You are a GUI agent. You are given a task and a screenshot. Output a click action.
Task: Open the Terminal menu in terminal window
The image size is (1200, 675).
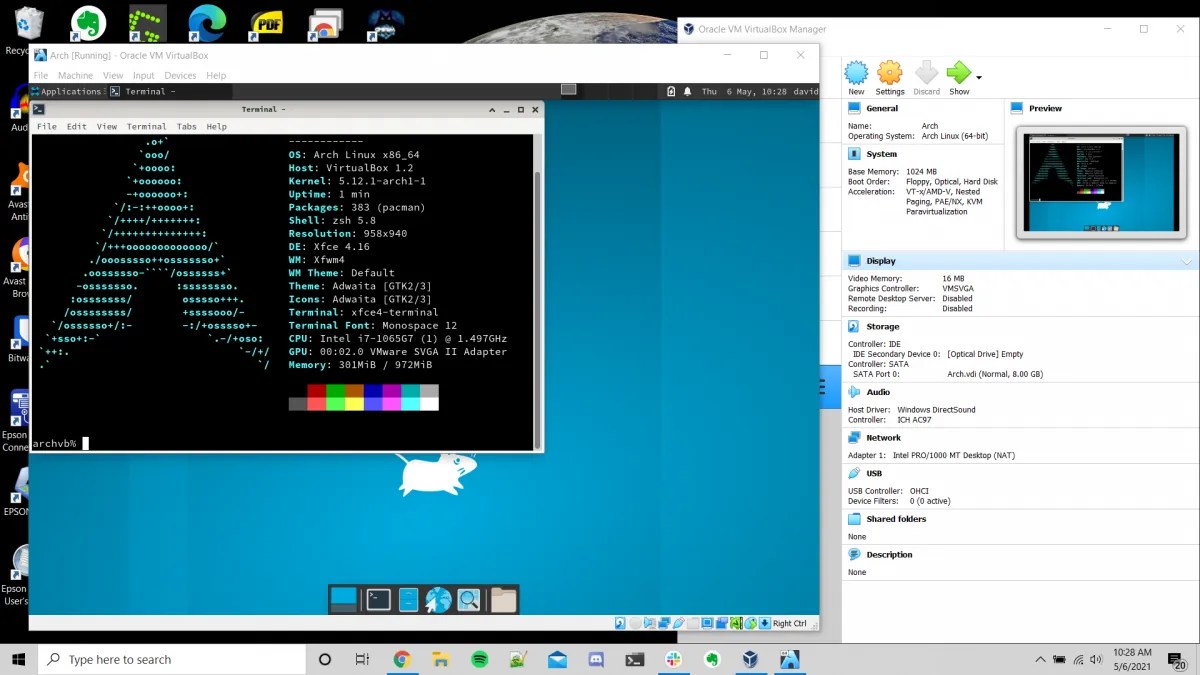(x=146, y=127)
